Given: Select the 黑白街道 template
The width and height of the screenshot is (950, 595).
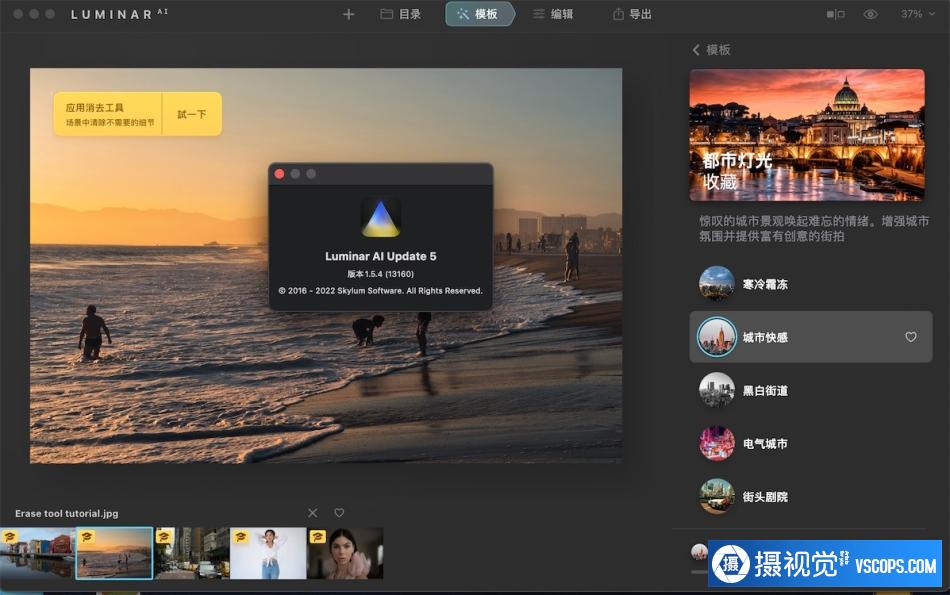Looking at the screenshot, I should (811, 390).
